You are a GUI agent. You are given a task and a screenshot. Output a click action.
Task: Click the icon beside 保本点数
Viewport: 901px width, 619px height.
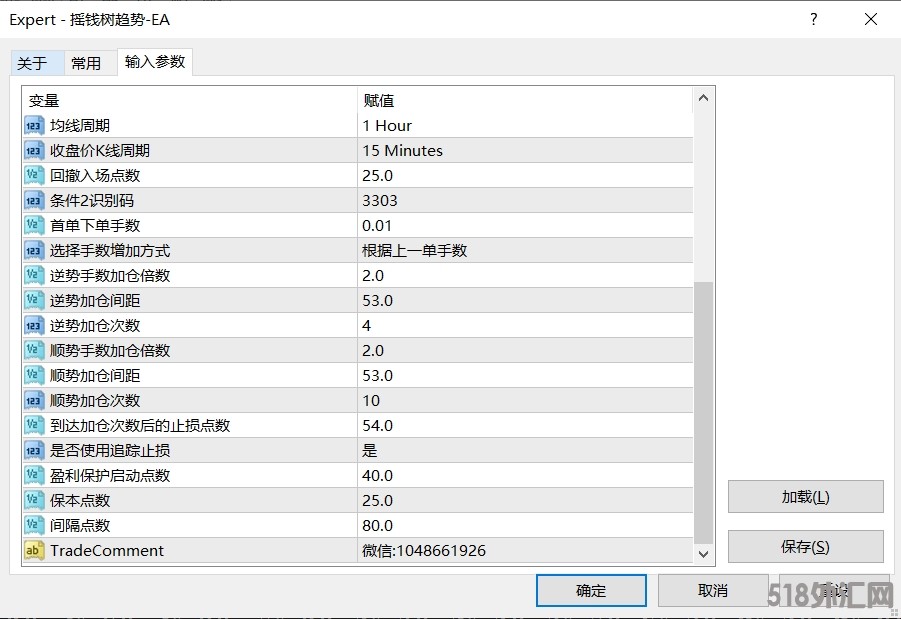[34, 501]
